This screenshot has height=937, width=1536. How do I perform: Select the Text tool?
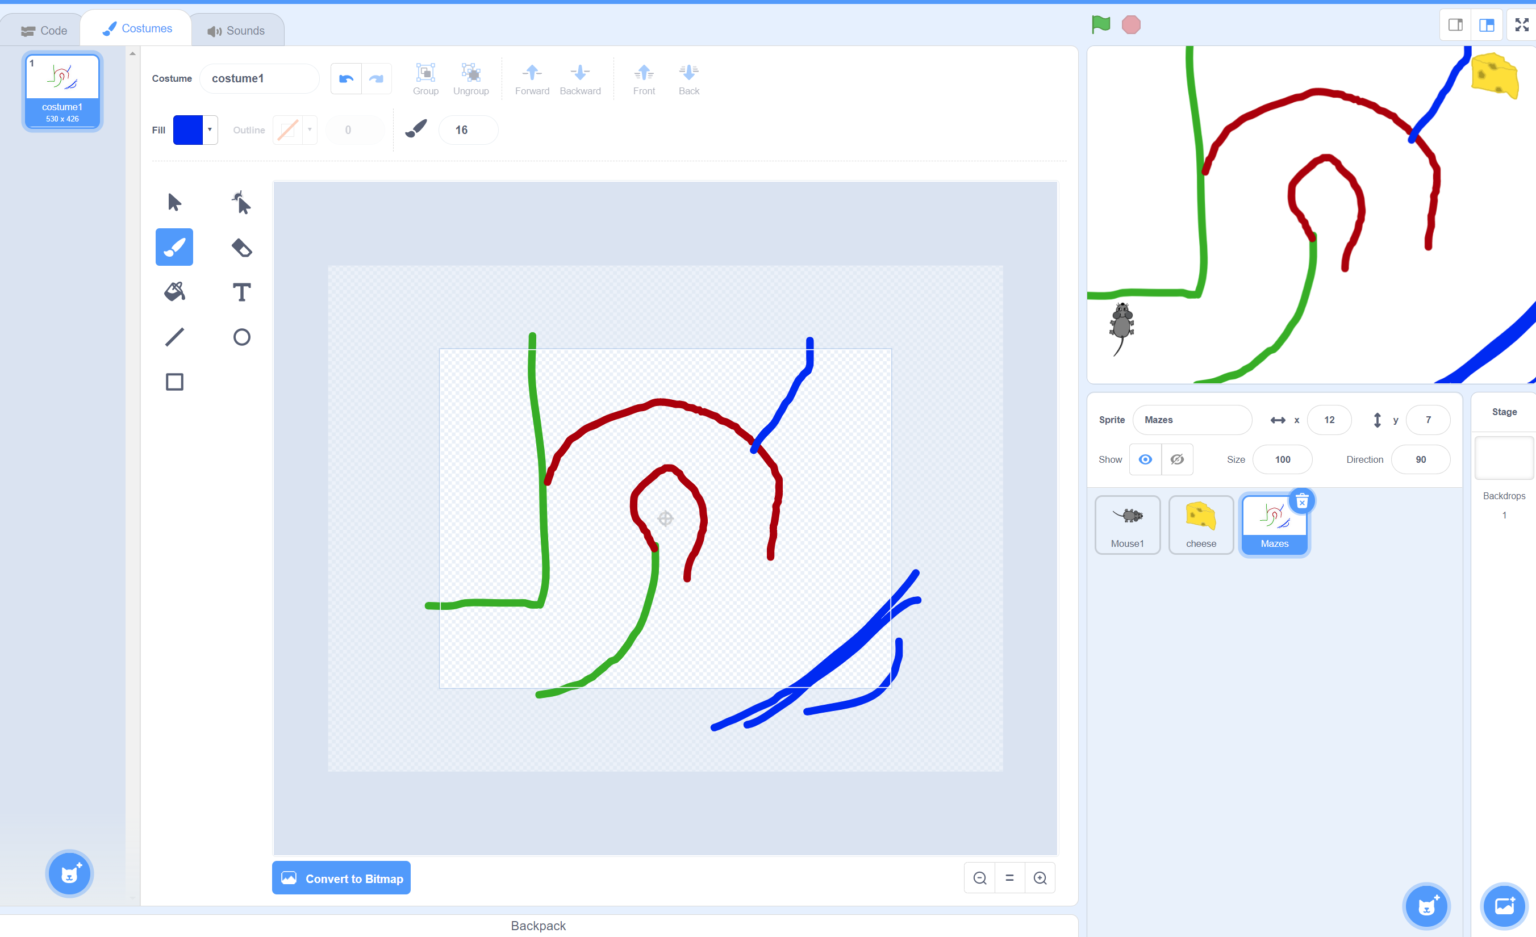pos(241,291)
